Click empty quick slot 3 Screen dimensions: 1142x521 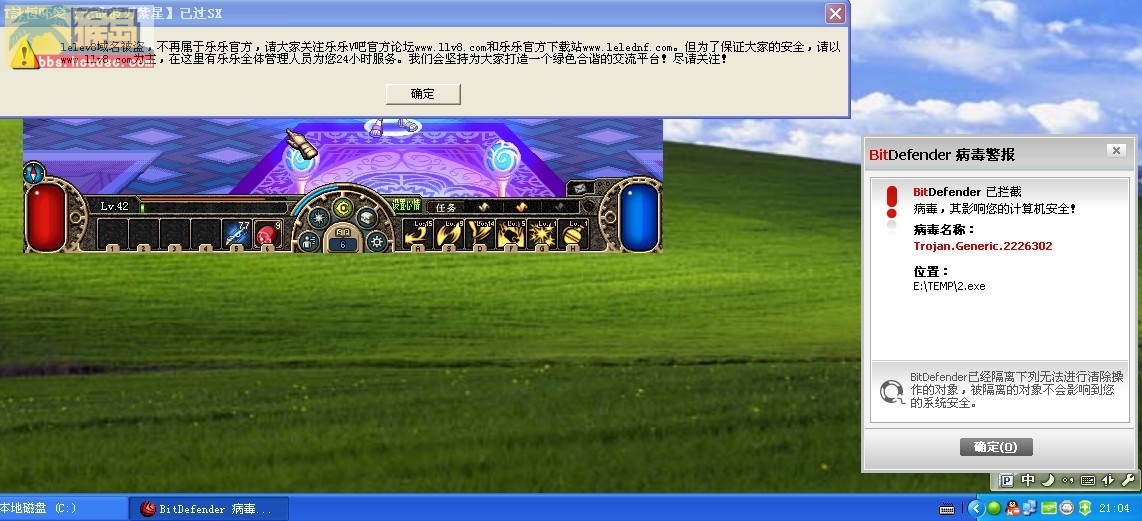(174, 233)
